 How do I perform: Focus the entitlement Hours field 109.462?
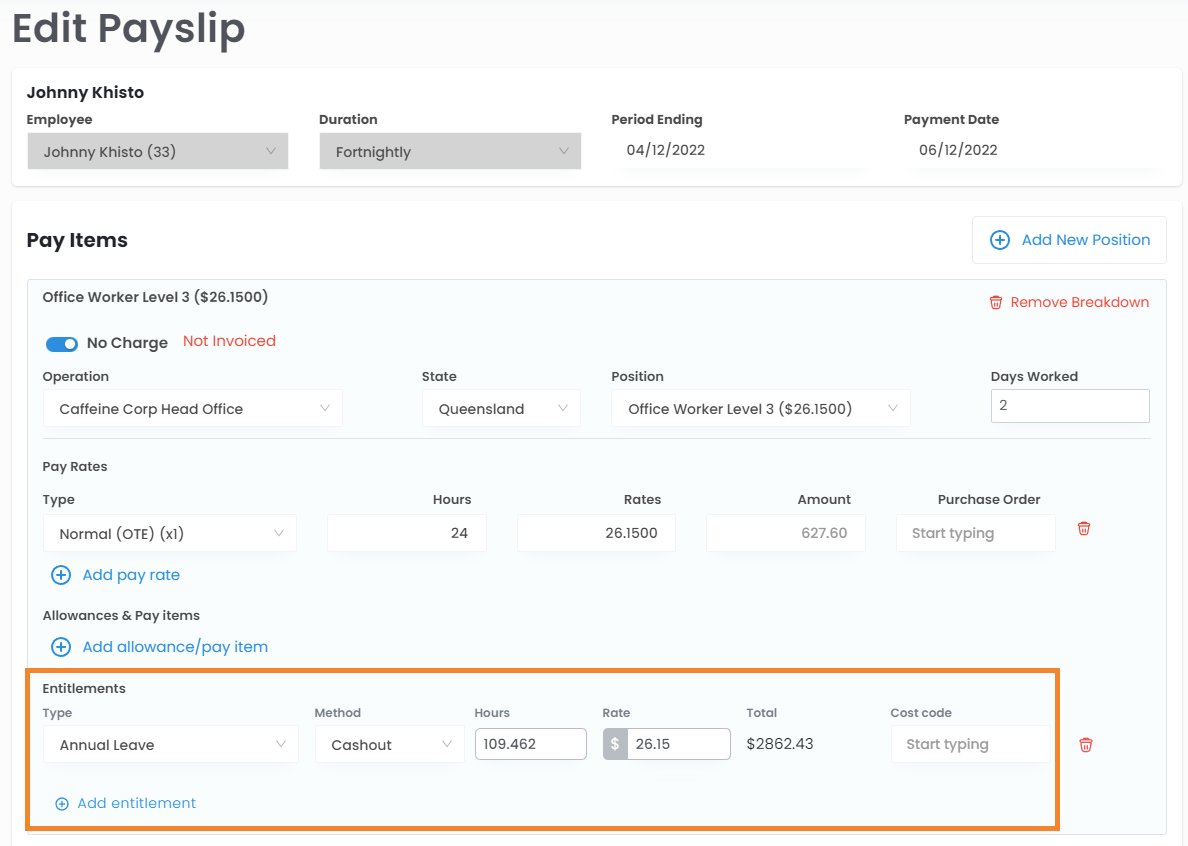[530, 745]
